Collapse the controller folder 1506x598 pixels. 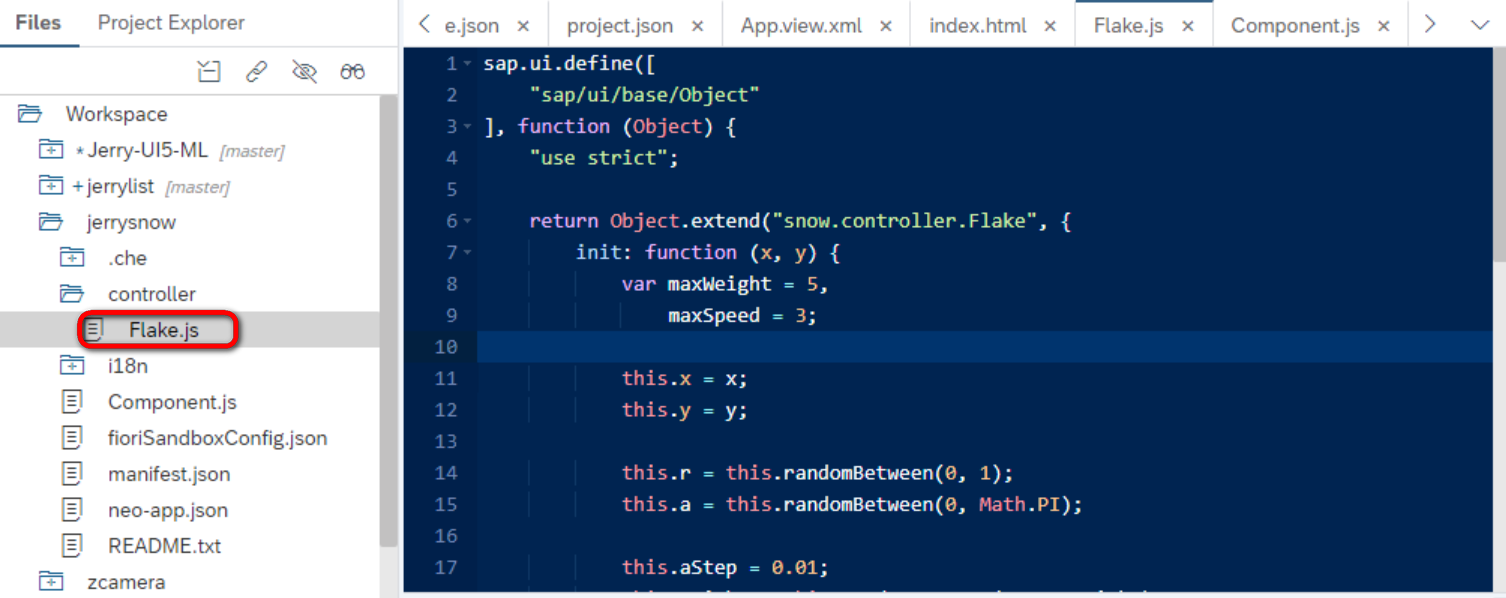pos(72,294)
